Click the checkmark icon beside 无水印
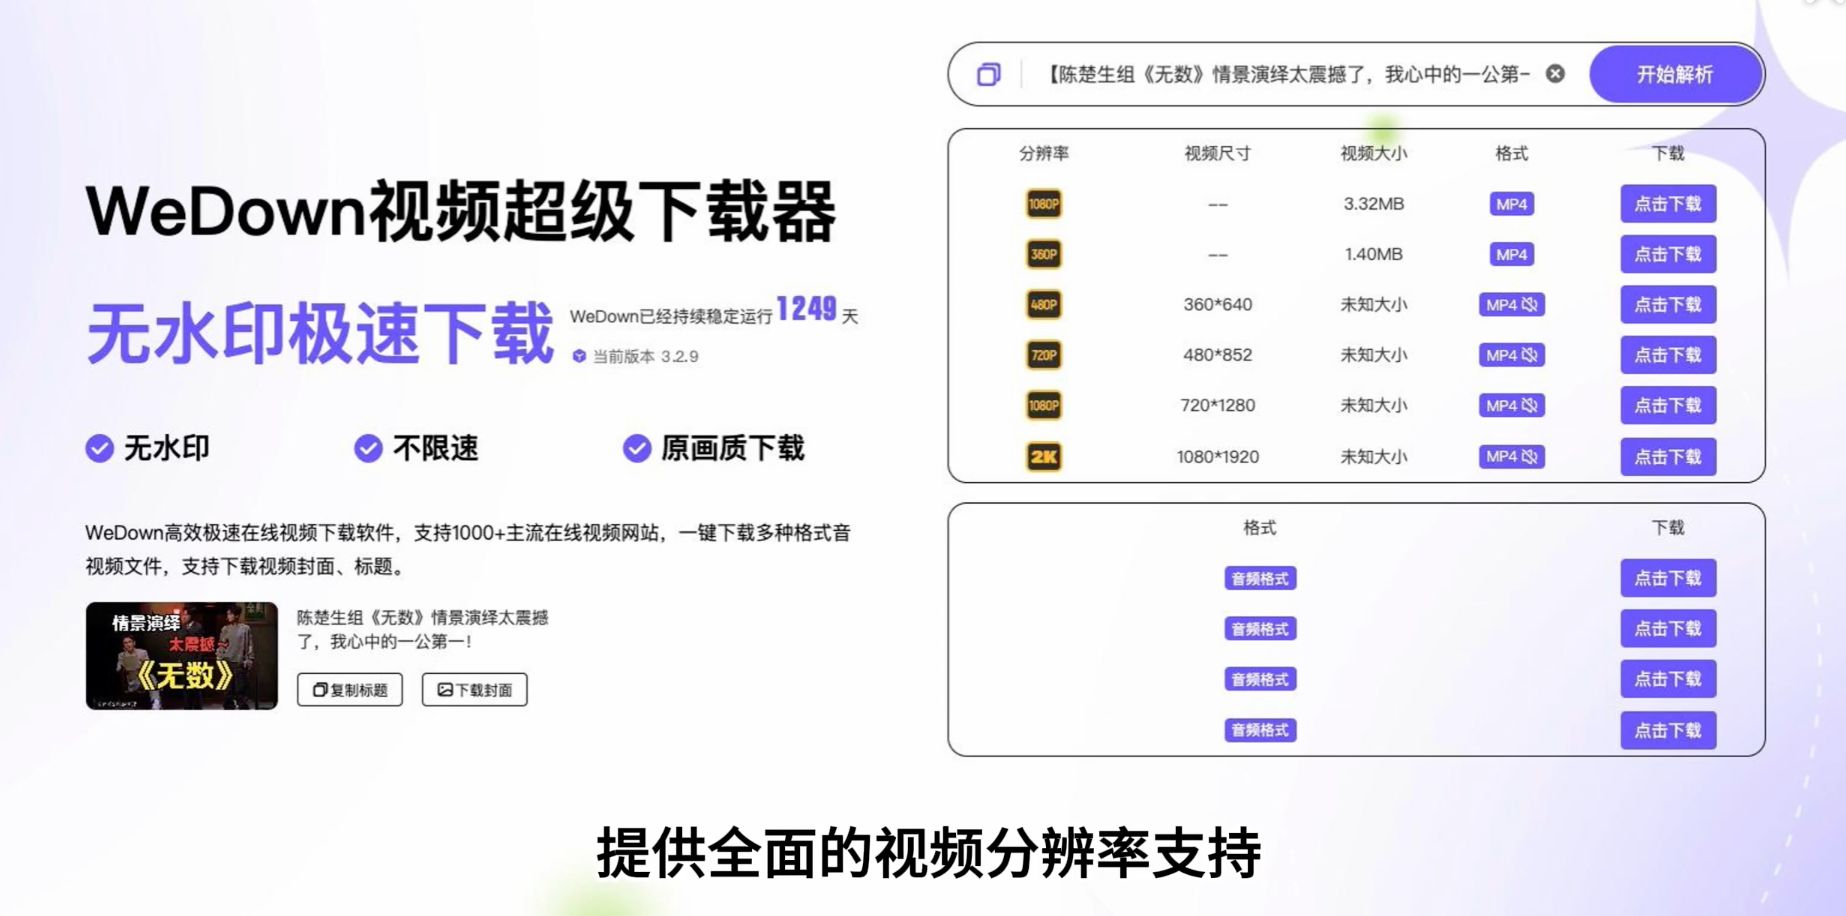Screen dimensions: 1846x916 click(99, 449)
